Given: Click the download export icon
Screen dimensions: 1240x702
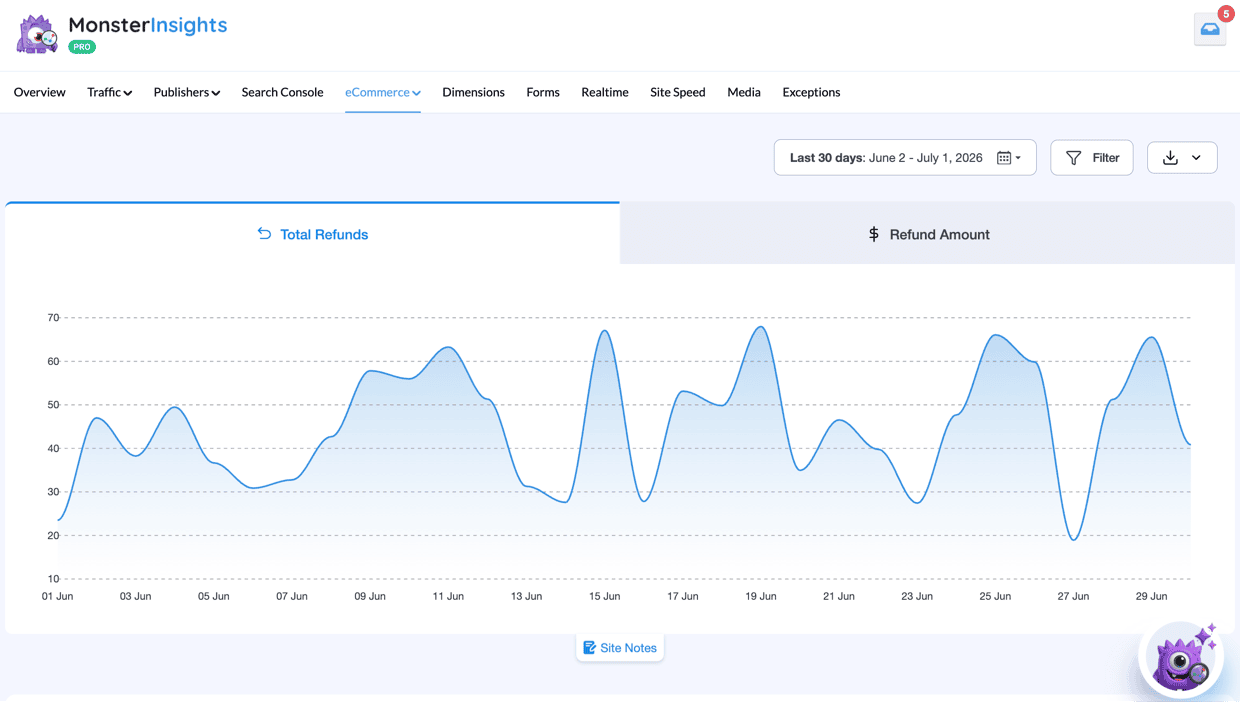Looking at the screenshot, I should pos(1170,158).
